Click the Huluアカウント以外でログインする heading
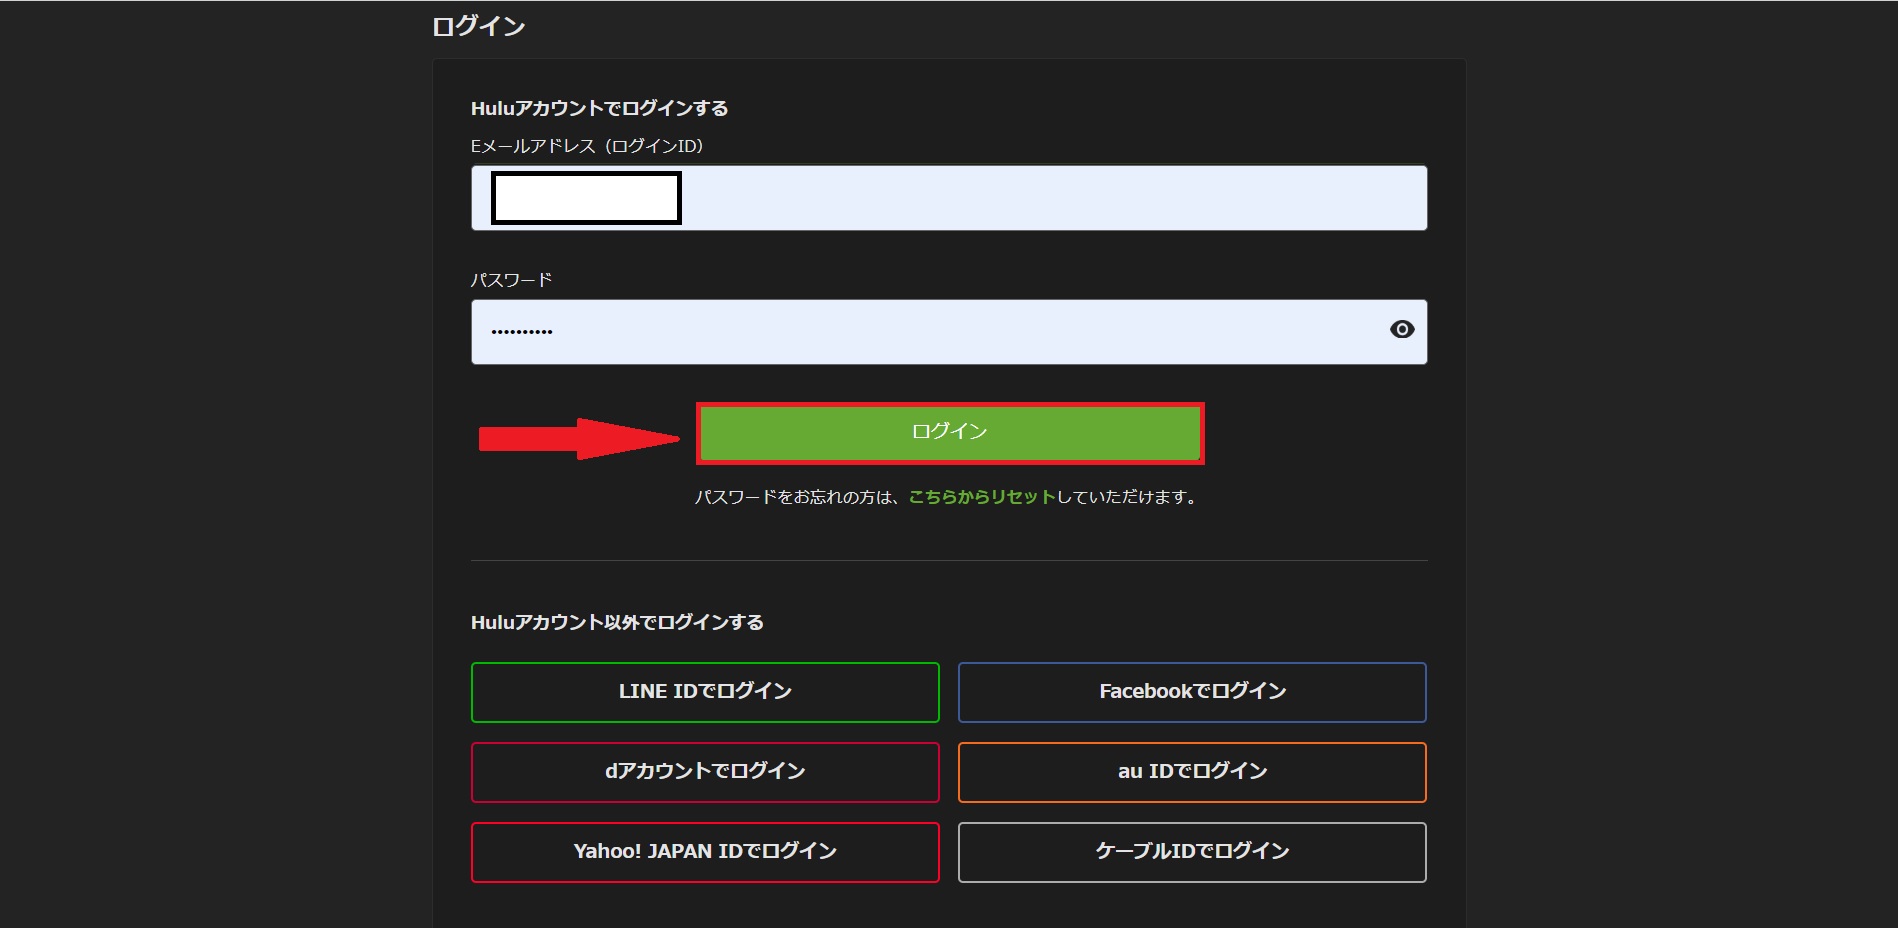The width and height of the screenshot is (1898, 928). 617,622
